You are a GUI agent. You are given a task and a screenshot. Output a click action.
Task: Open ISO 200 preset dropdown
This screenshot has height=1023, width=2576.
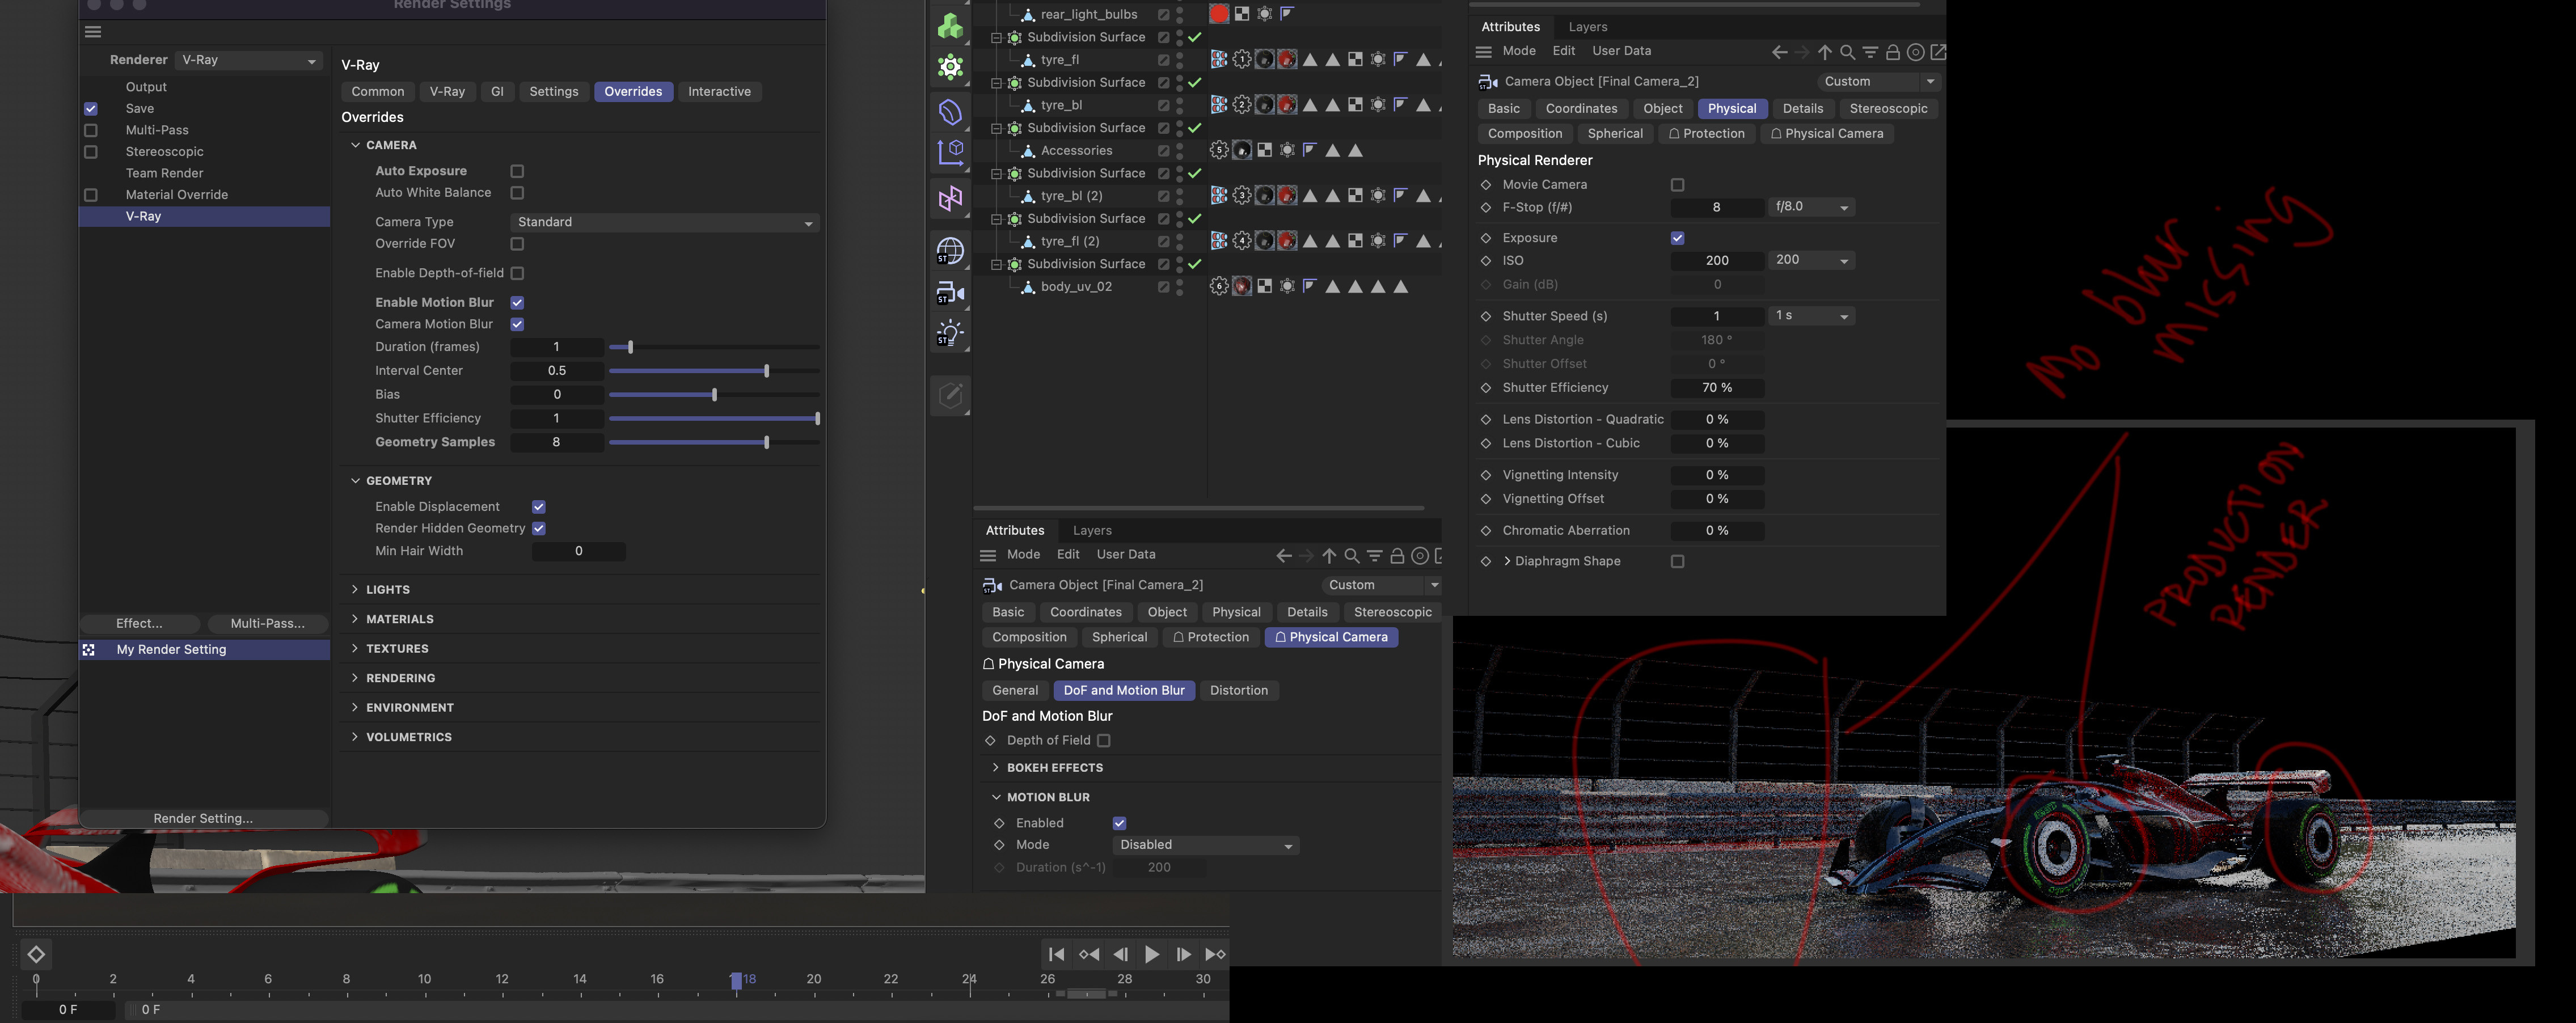click(1811, 260)
